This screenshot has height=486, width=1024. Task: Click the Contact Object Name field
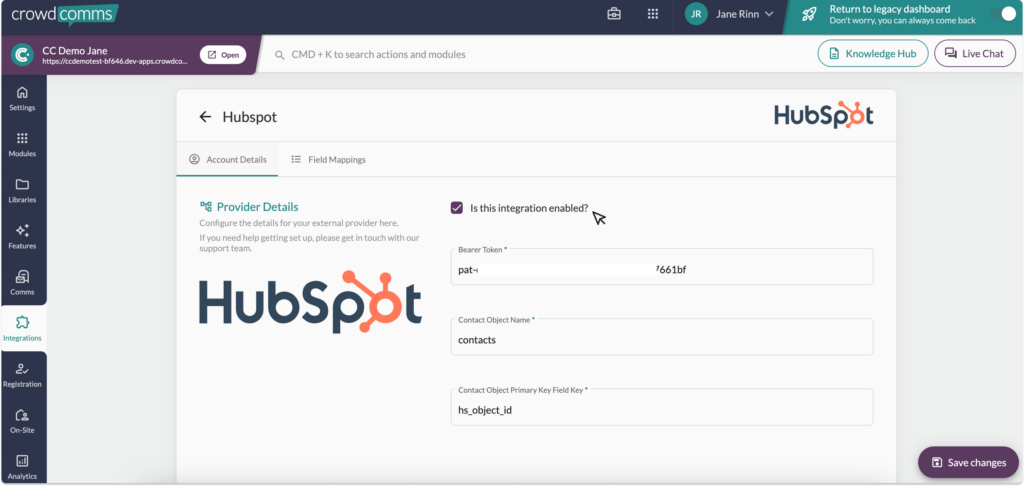[x=661, y=340]
